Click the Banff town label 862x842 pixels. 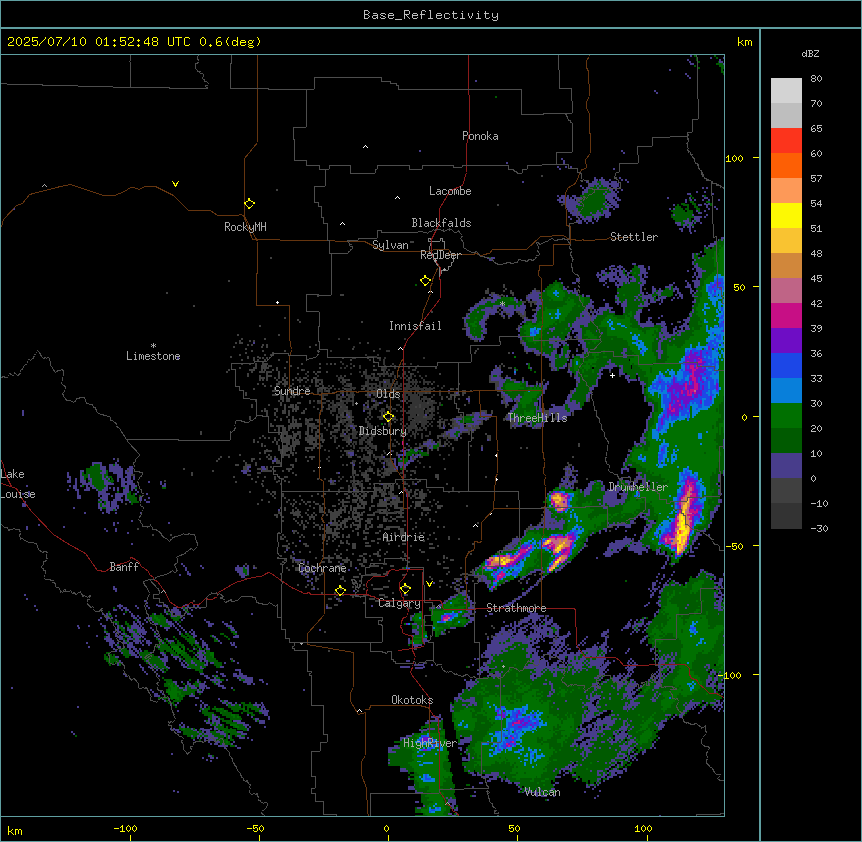(124, 567)
